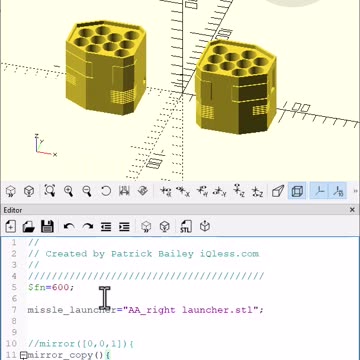Viewport: 360px width, 360px height.
Task: Open a file with the folder icon
Action: 29,227
